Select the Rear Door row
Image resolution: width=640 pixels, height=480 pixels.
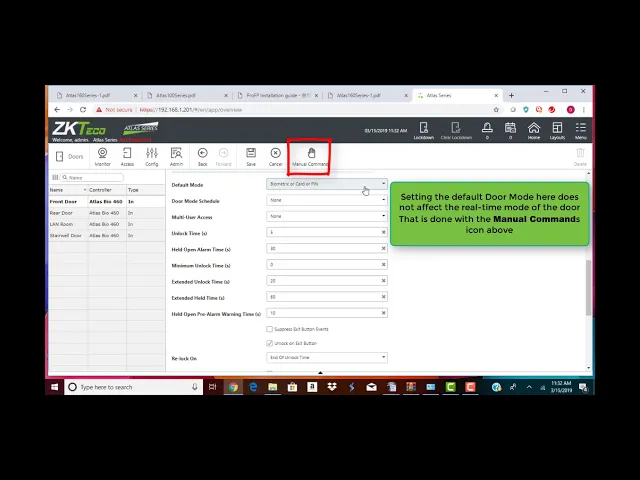(x=62, y=213)
